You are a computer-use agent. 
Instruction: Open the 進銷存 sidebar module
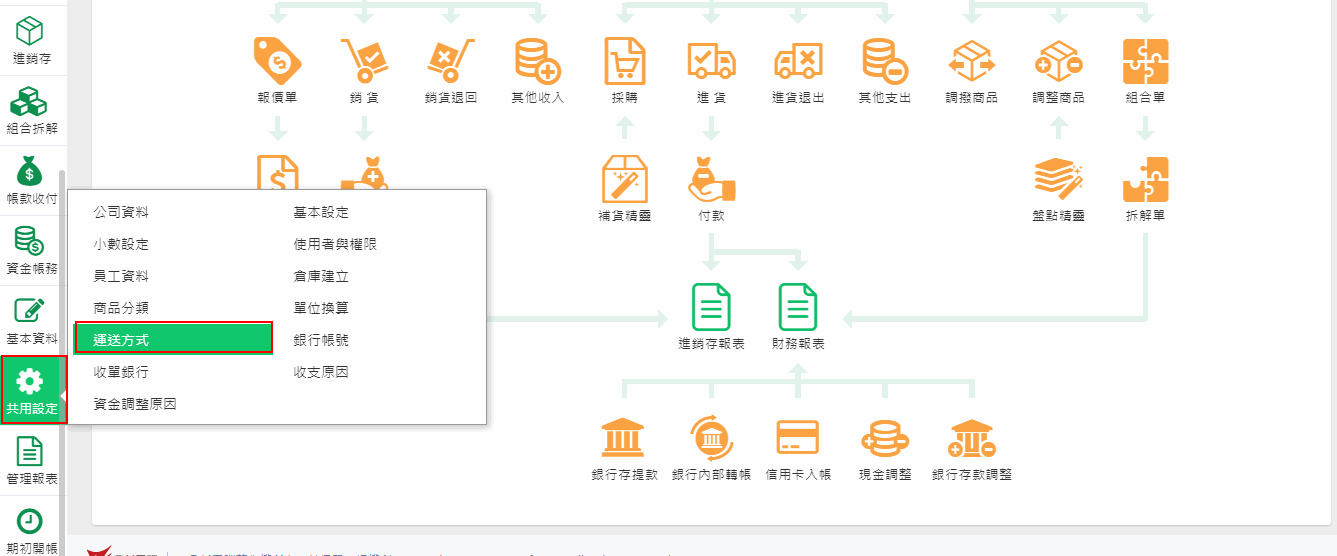(x=30, y=41)
